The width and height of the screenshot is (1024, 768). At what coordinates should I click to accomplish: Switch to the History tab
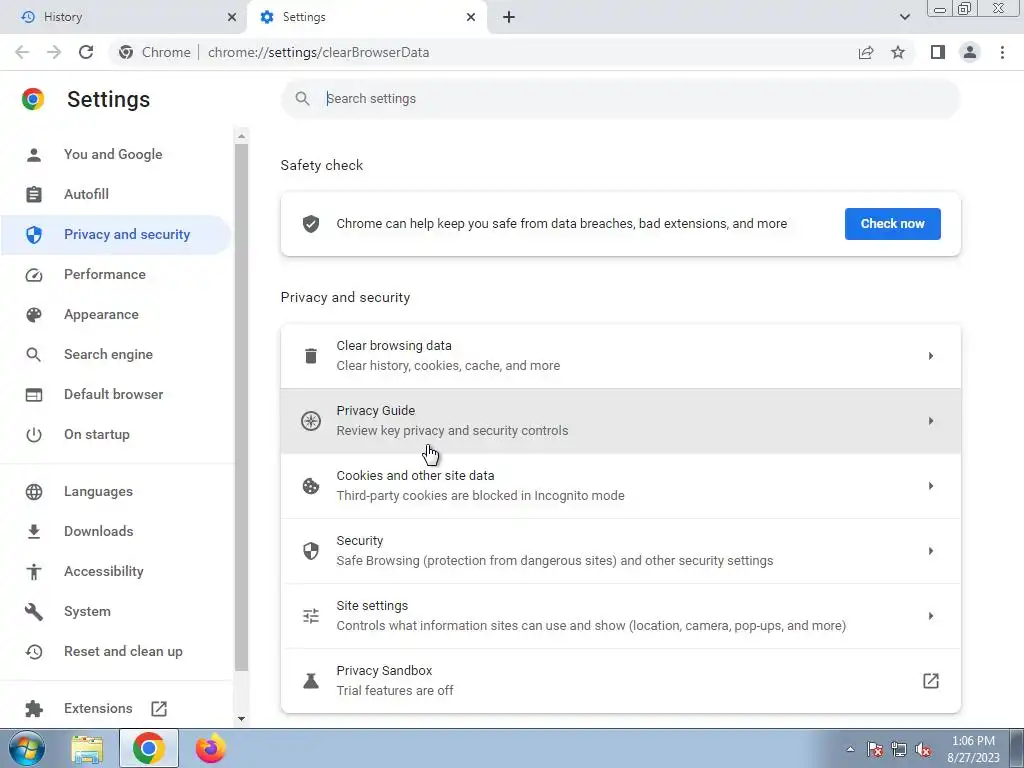(x=123, y=17)
